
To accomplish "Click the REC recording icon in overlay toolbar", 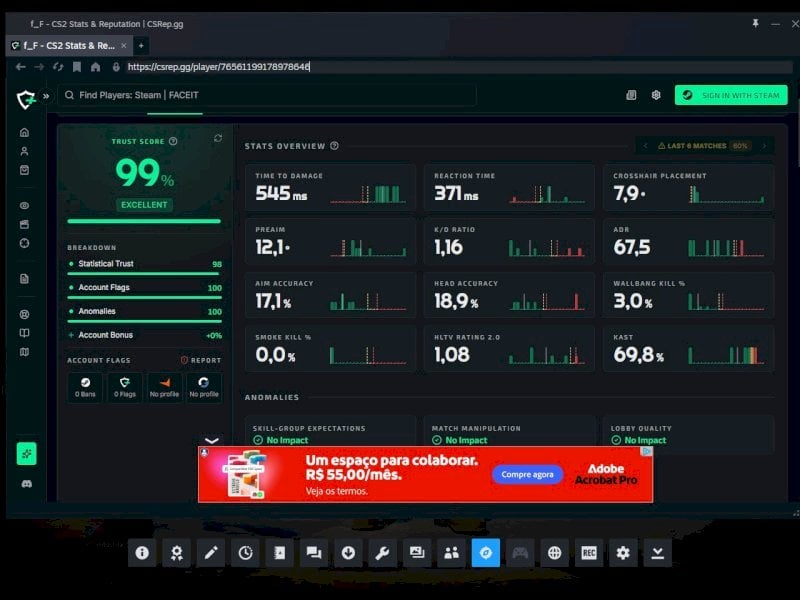I will coord(589,553).
